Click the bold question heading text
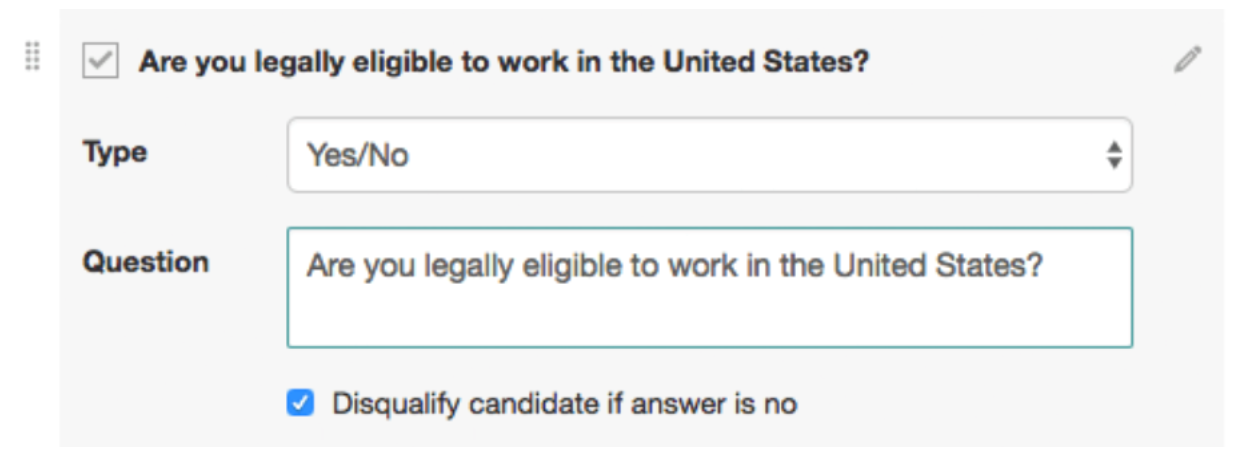The height and width of the screenshot is (466, 1236). 504,62
